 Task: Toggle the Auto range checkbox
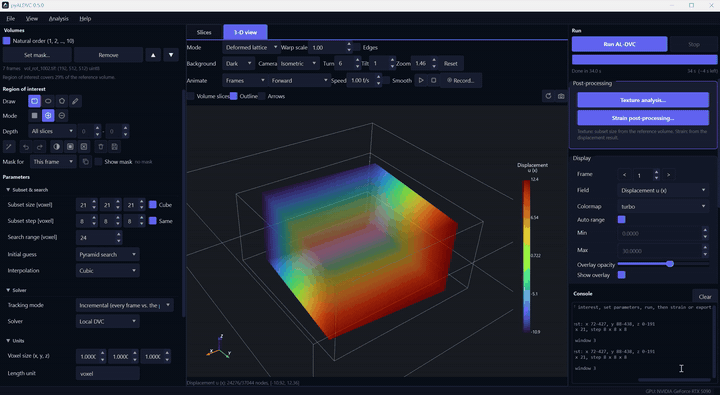coord(622,220)
